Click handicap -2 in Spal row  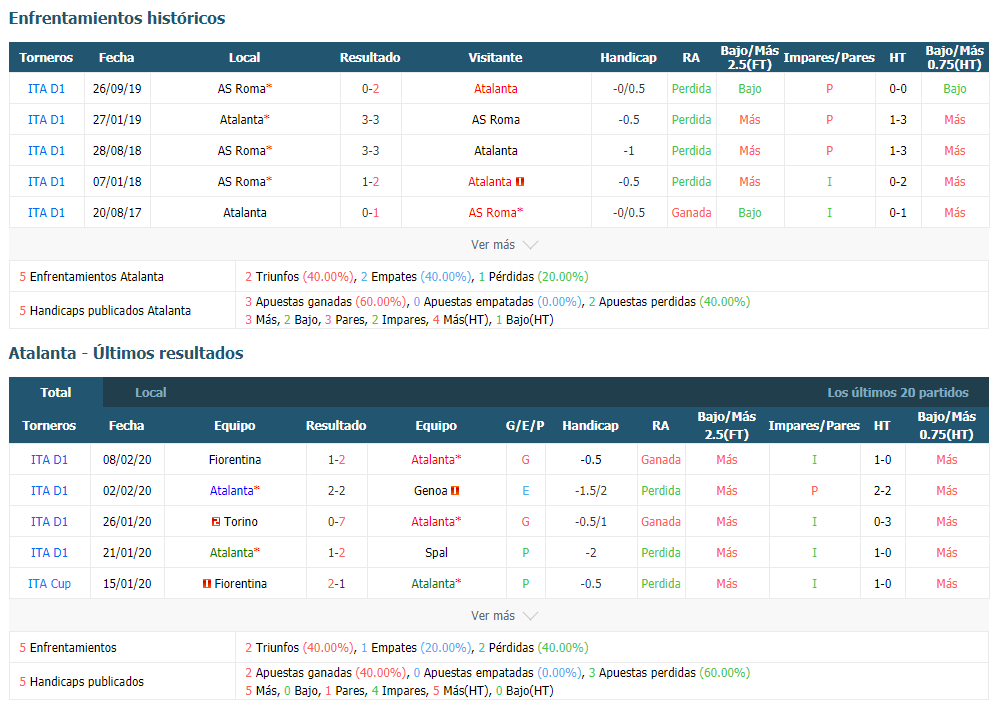coord(591,552)
